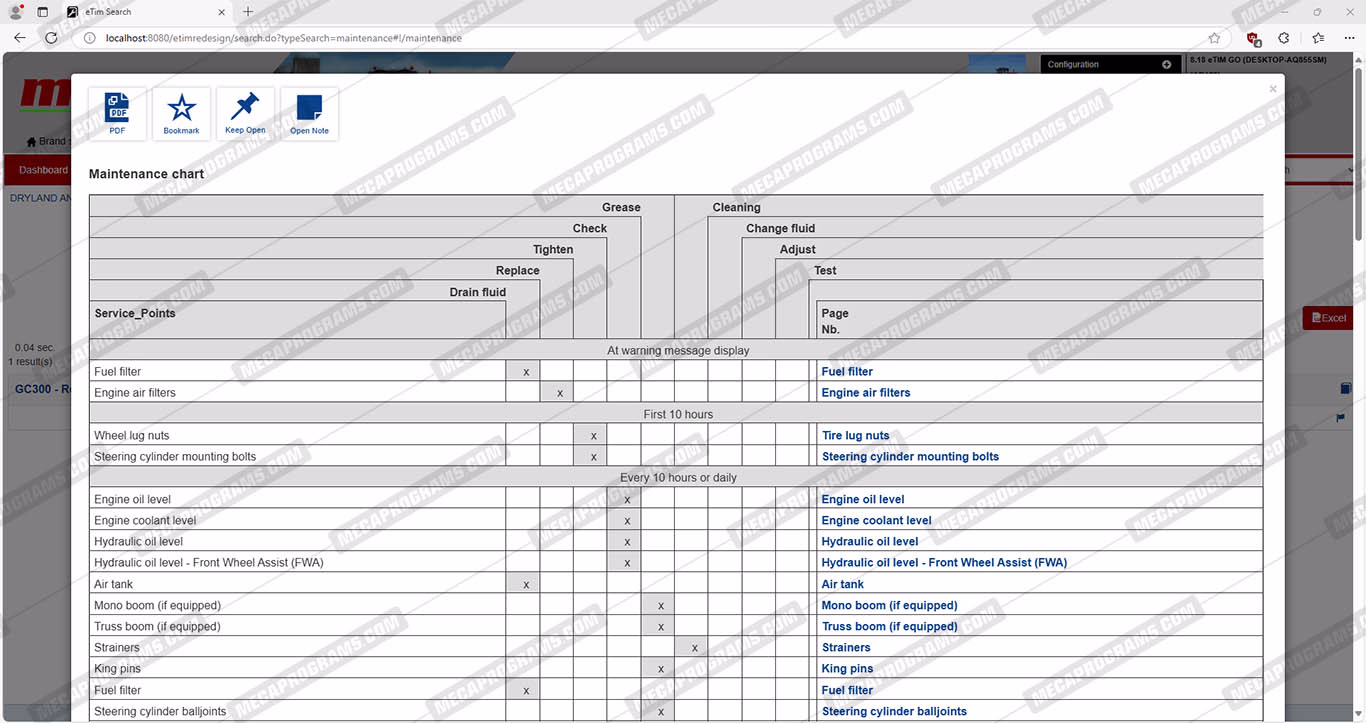View site information icon in address bar
The width and height of the screenshot is (1366, 723).
click(89, 38)
